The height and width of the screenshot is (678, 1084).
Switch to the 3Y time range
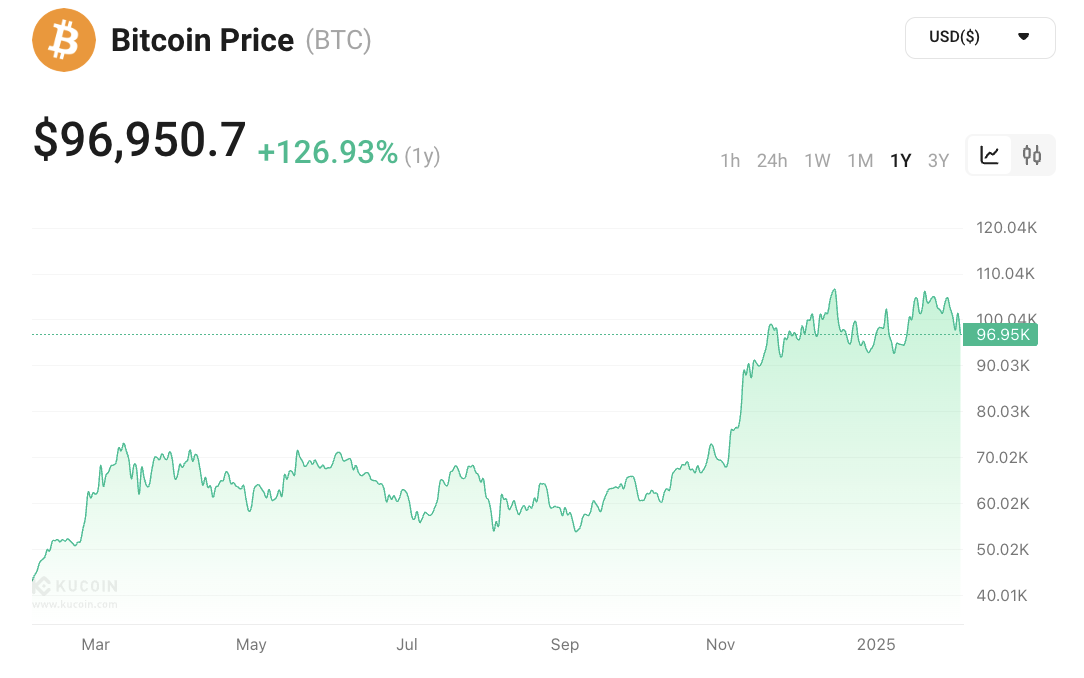pos(938,160)
